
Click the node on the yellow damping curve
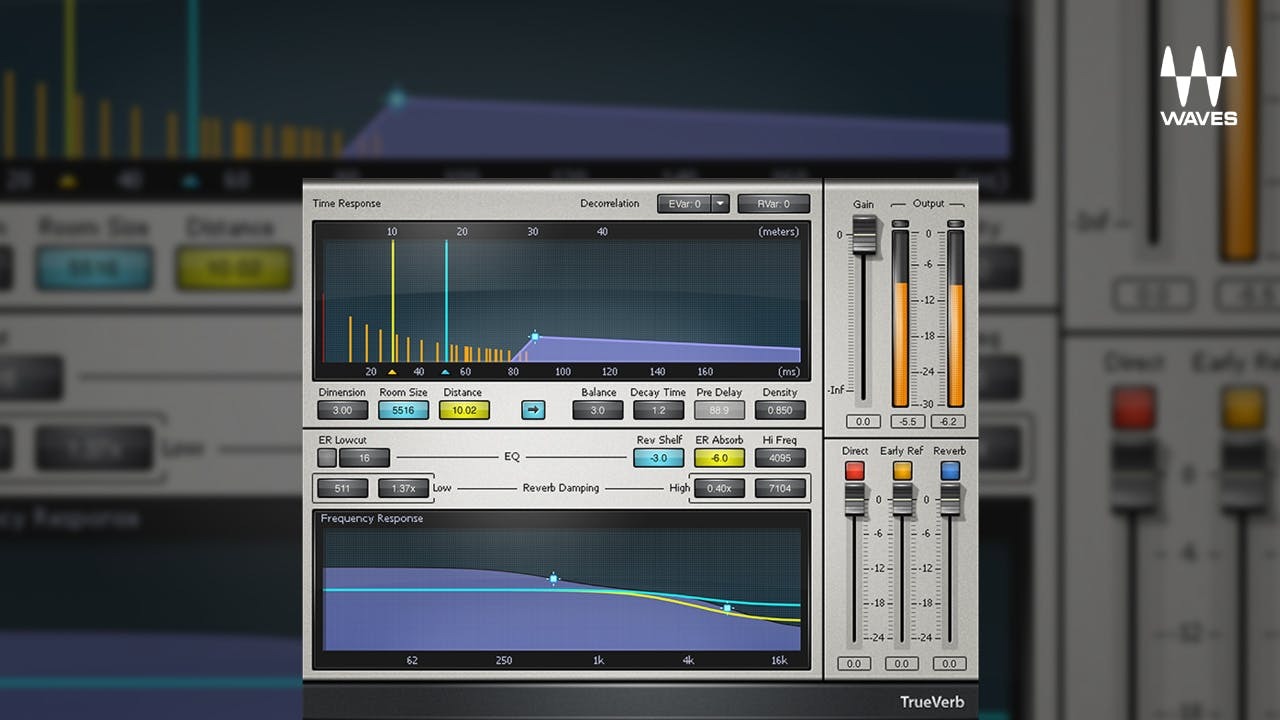tap(727, 608)
